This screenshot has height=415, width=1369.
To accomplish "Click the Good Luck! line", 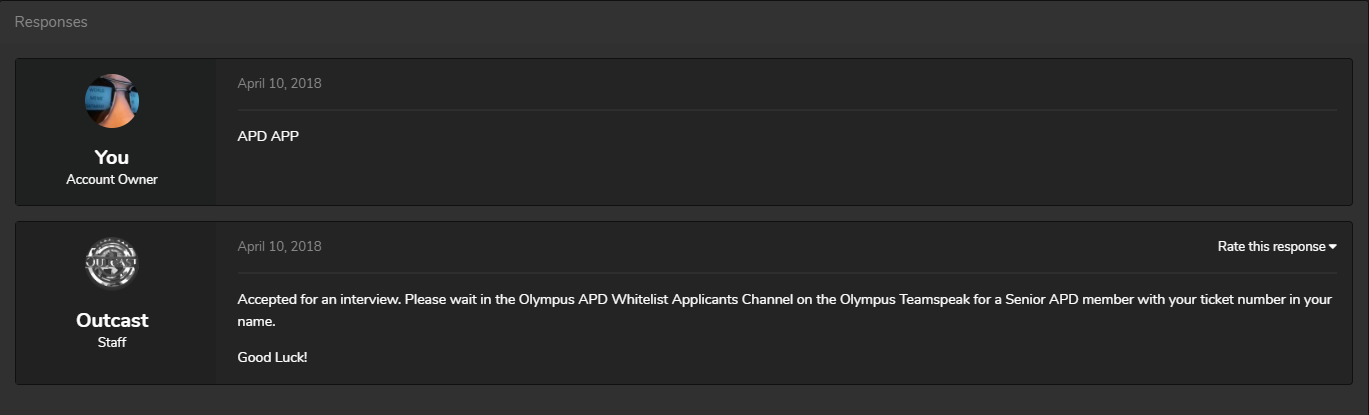I will click(x=272, y=357).
